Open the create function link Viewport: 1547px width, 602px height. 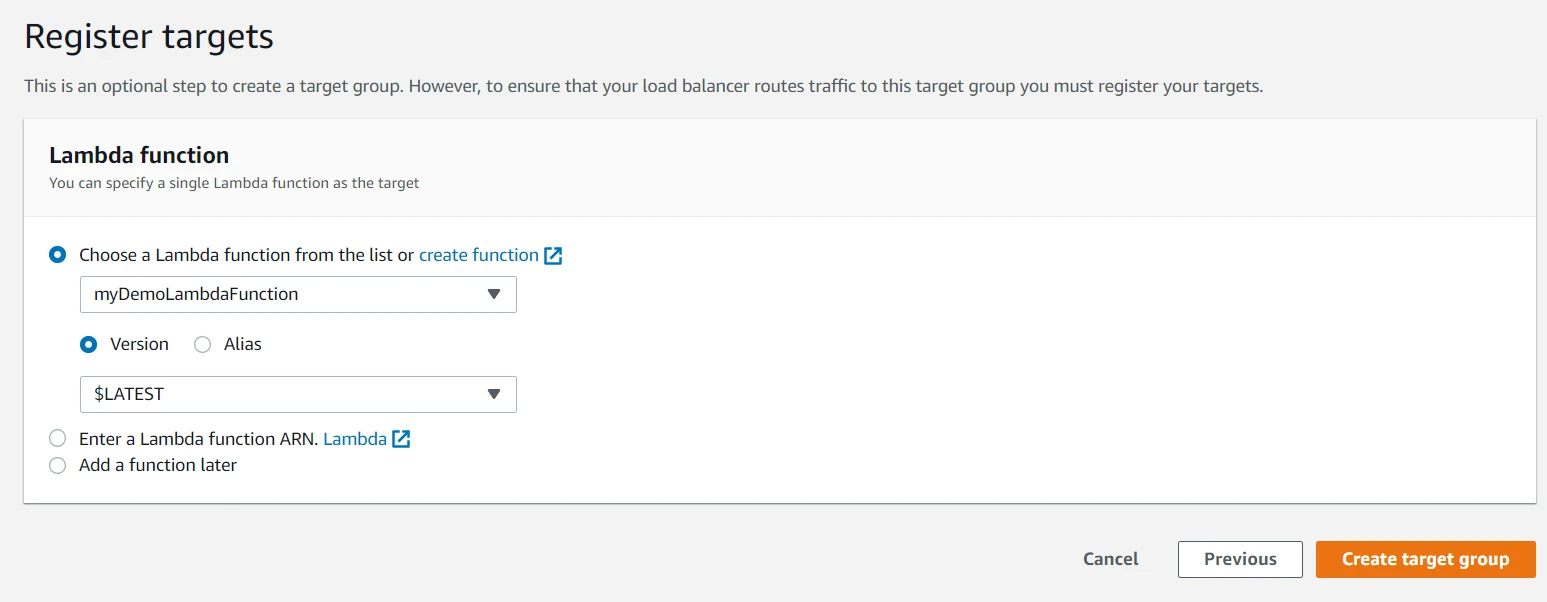point(478,255)
